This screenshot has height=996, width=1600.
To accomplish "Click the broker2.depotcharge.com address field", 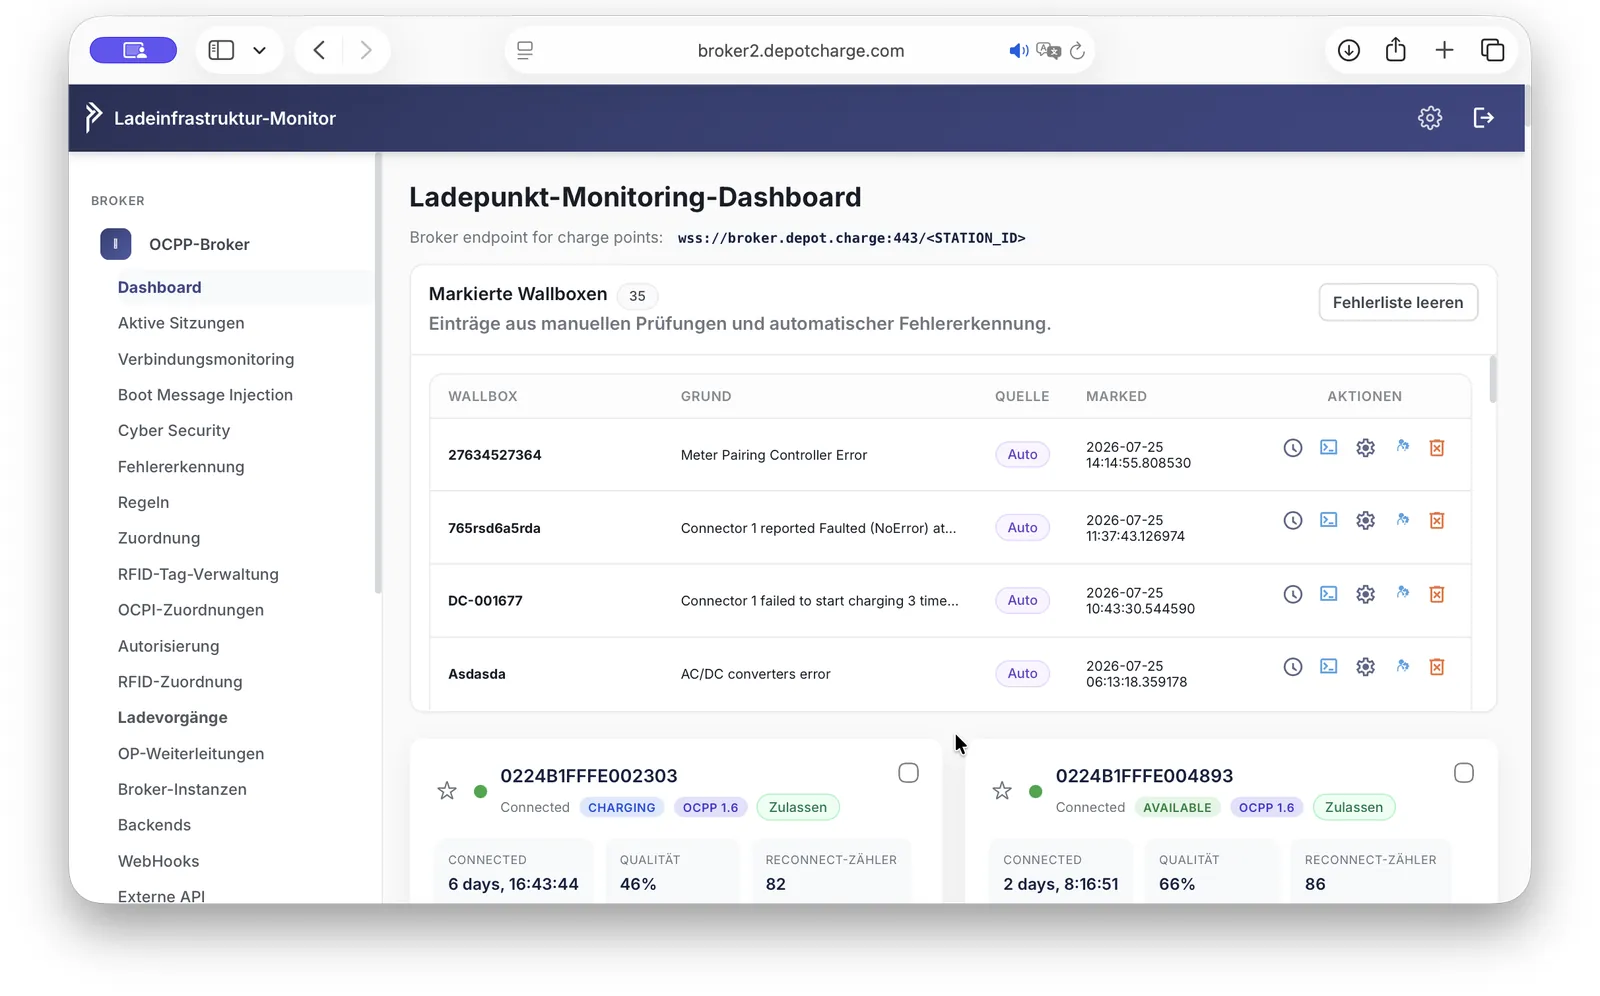I will pyautogui.click(x=800, y=51).
